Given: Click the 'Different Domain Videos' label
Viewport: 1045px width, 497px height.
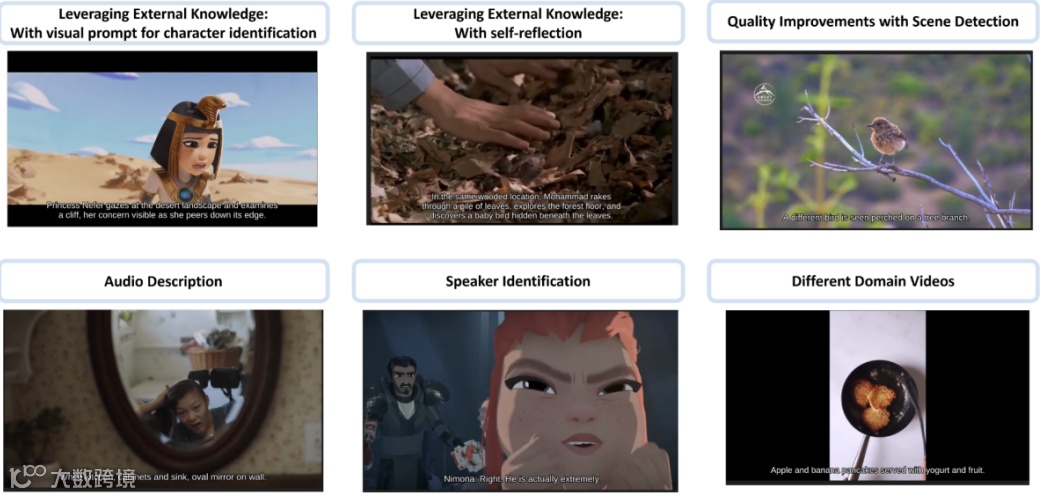Looking at the screenshot, I should pyautogui.click(x=873, y=281).
